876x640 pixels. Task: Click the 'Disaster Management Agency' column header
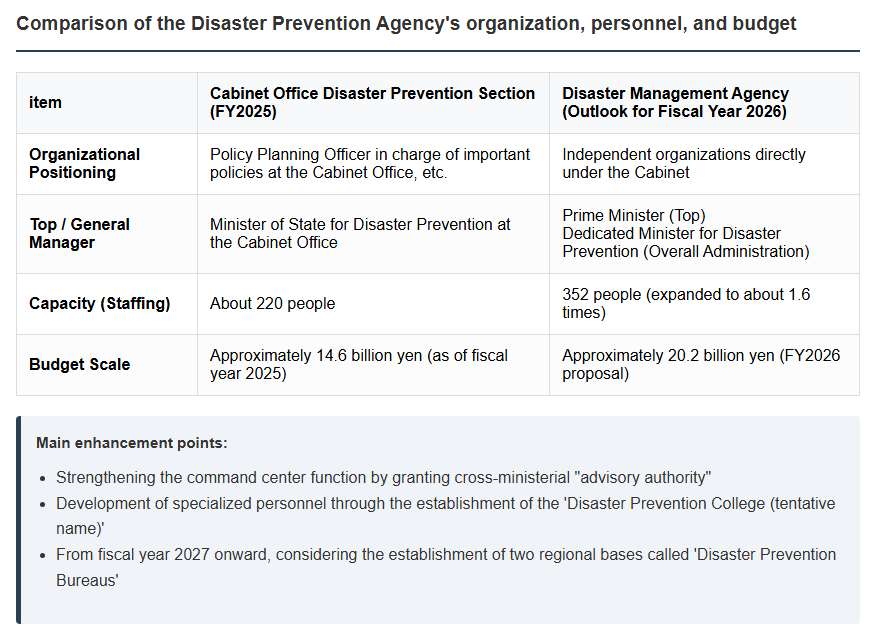click(704, 103)
